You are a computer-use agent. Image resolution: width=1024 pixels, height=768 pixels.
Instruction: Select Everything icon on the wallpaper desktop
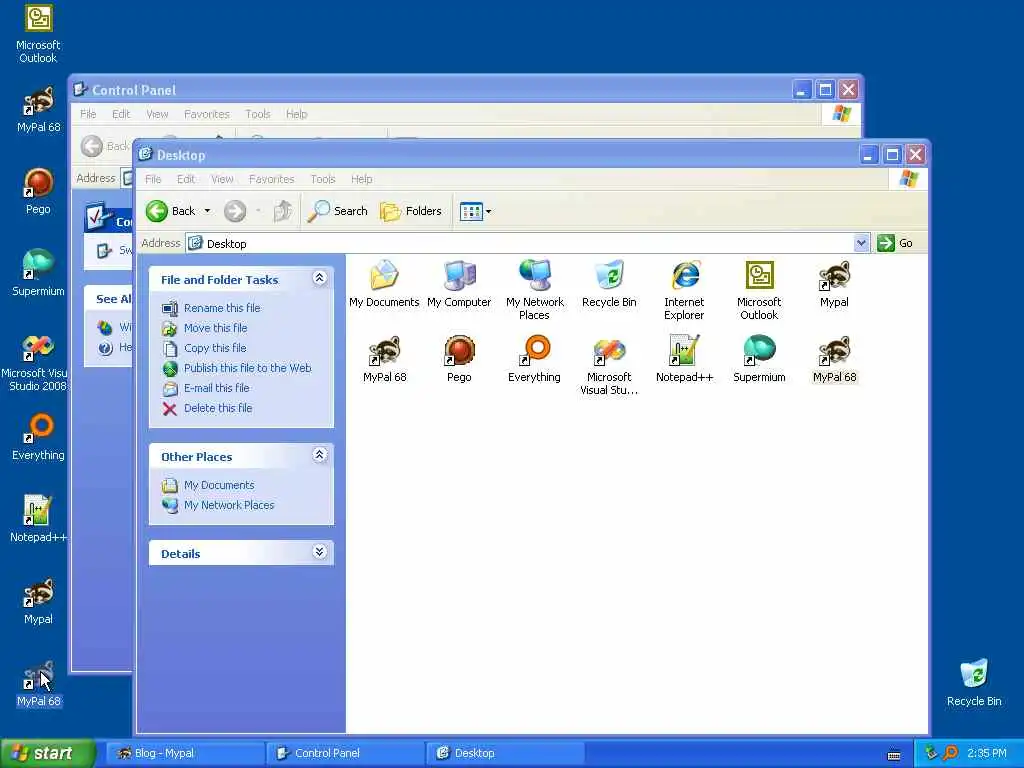click(x=38, y=437)
